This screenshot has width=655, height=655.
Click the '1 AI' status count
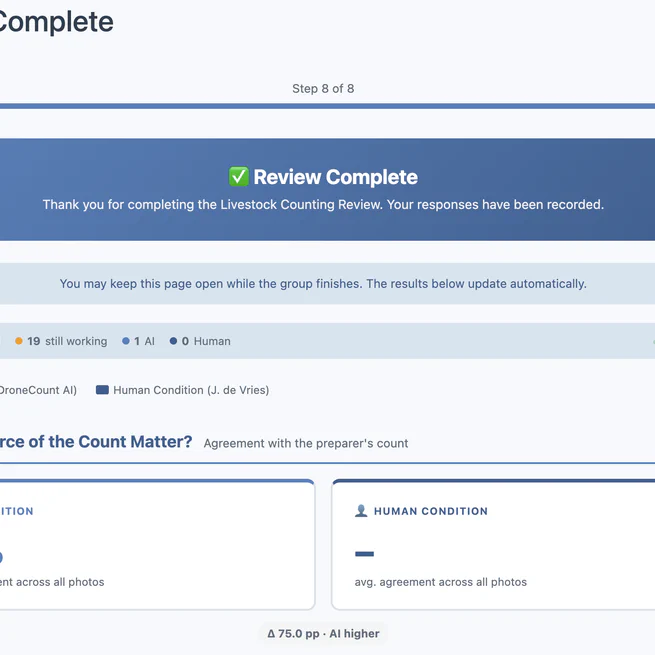(144, 341)
